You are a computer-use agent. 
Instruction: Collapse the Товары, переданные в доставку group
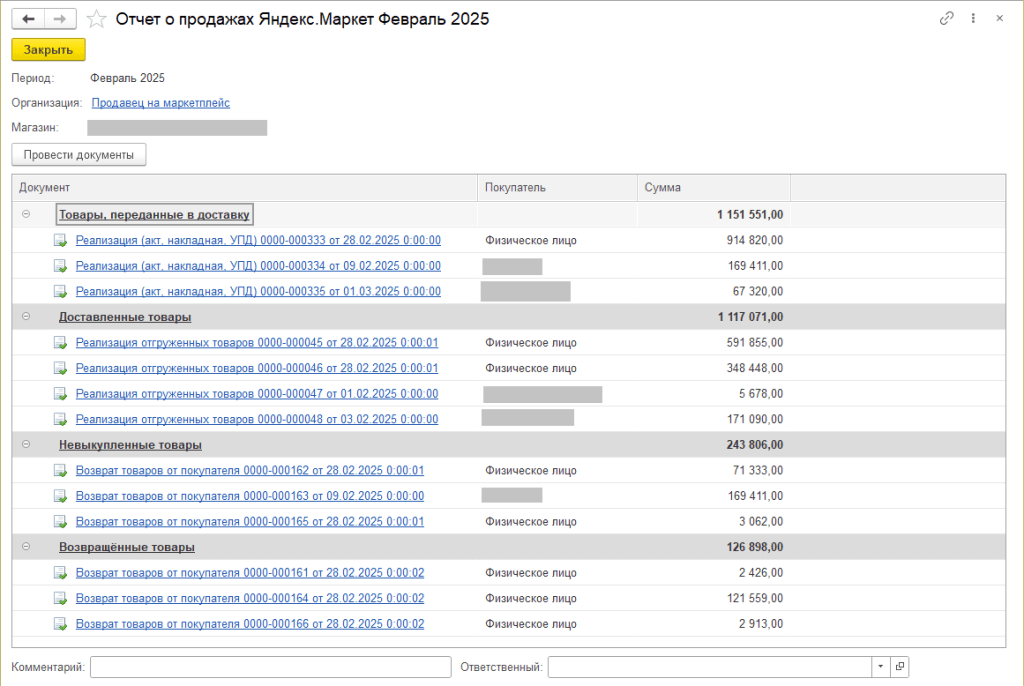pyautogui.click(x=26, y=214)
